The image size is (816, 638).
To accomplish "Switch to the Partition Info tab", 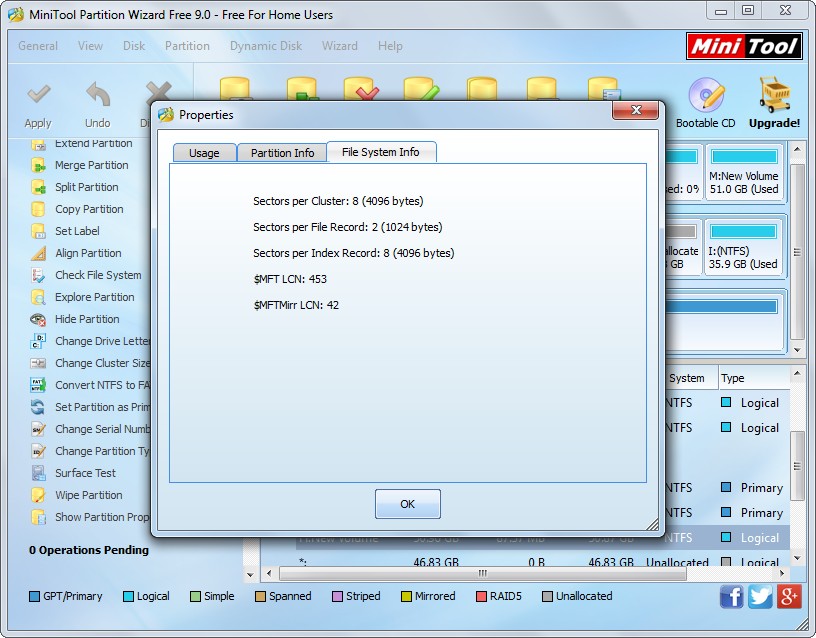I will pos(283,153).
